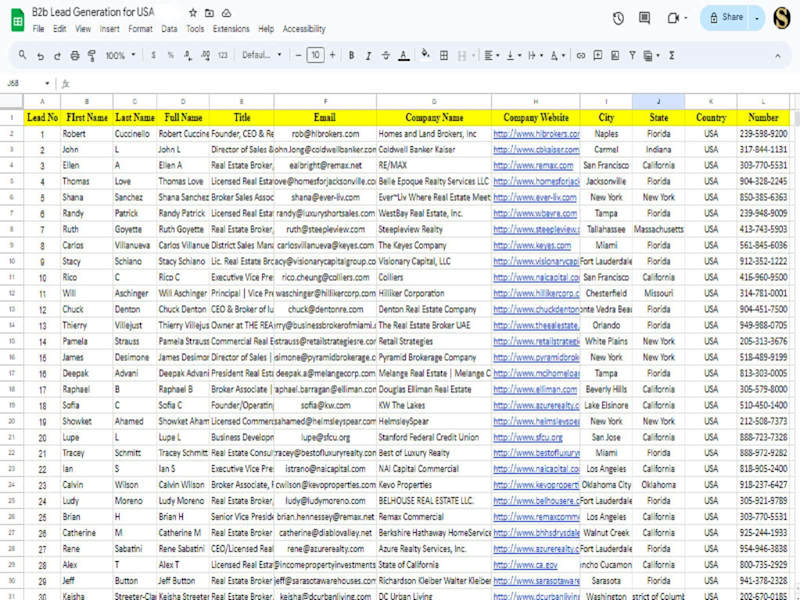This screenshot has width=800, height=600.
Task: Format cell as percent
Action: (x=170, y=55)
